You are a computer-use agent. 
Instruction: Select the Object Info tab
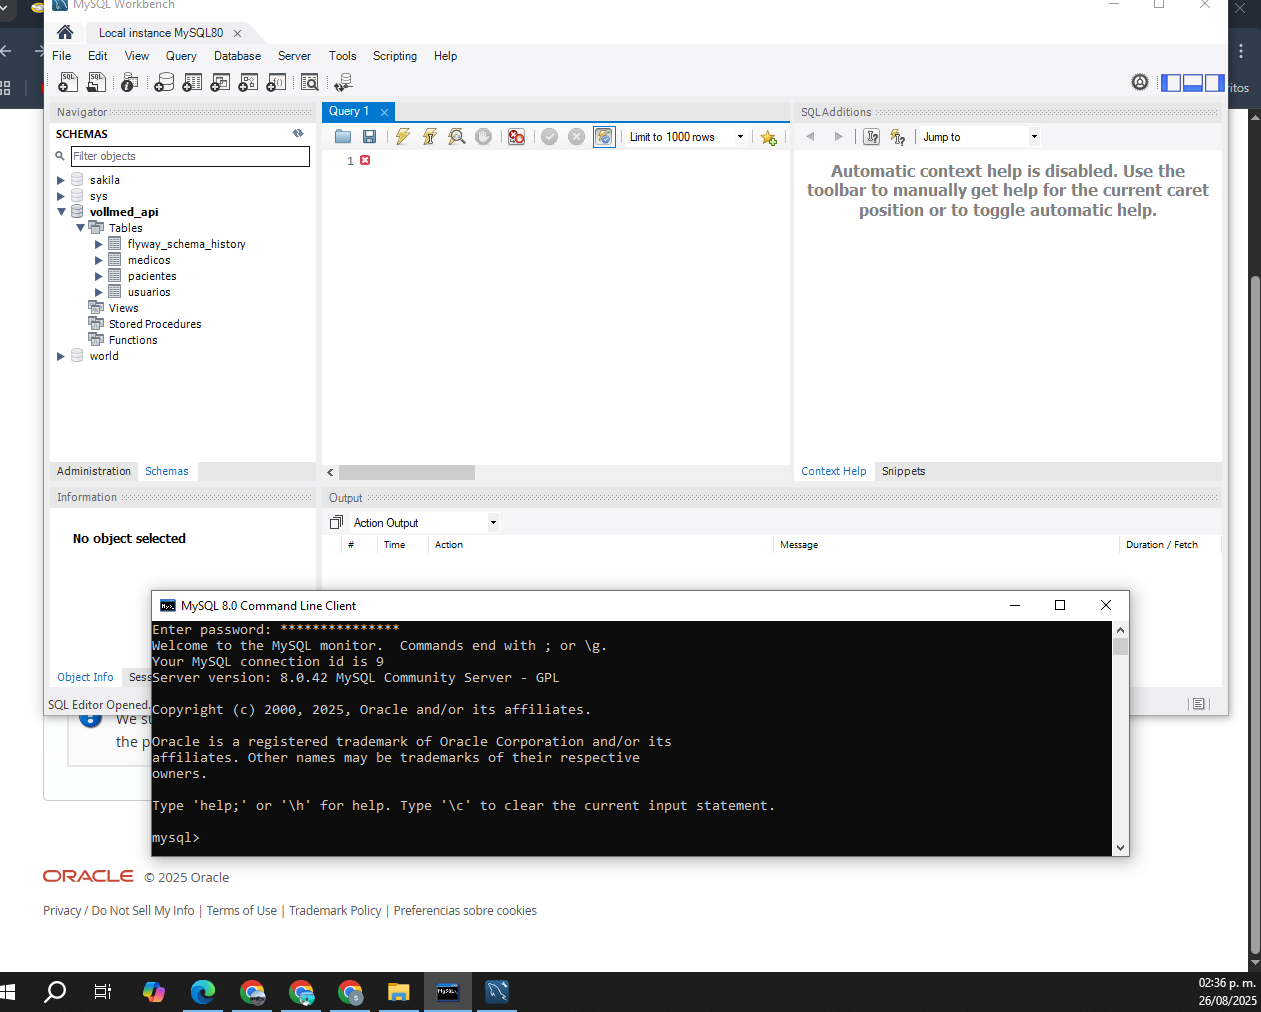85,677
